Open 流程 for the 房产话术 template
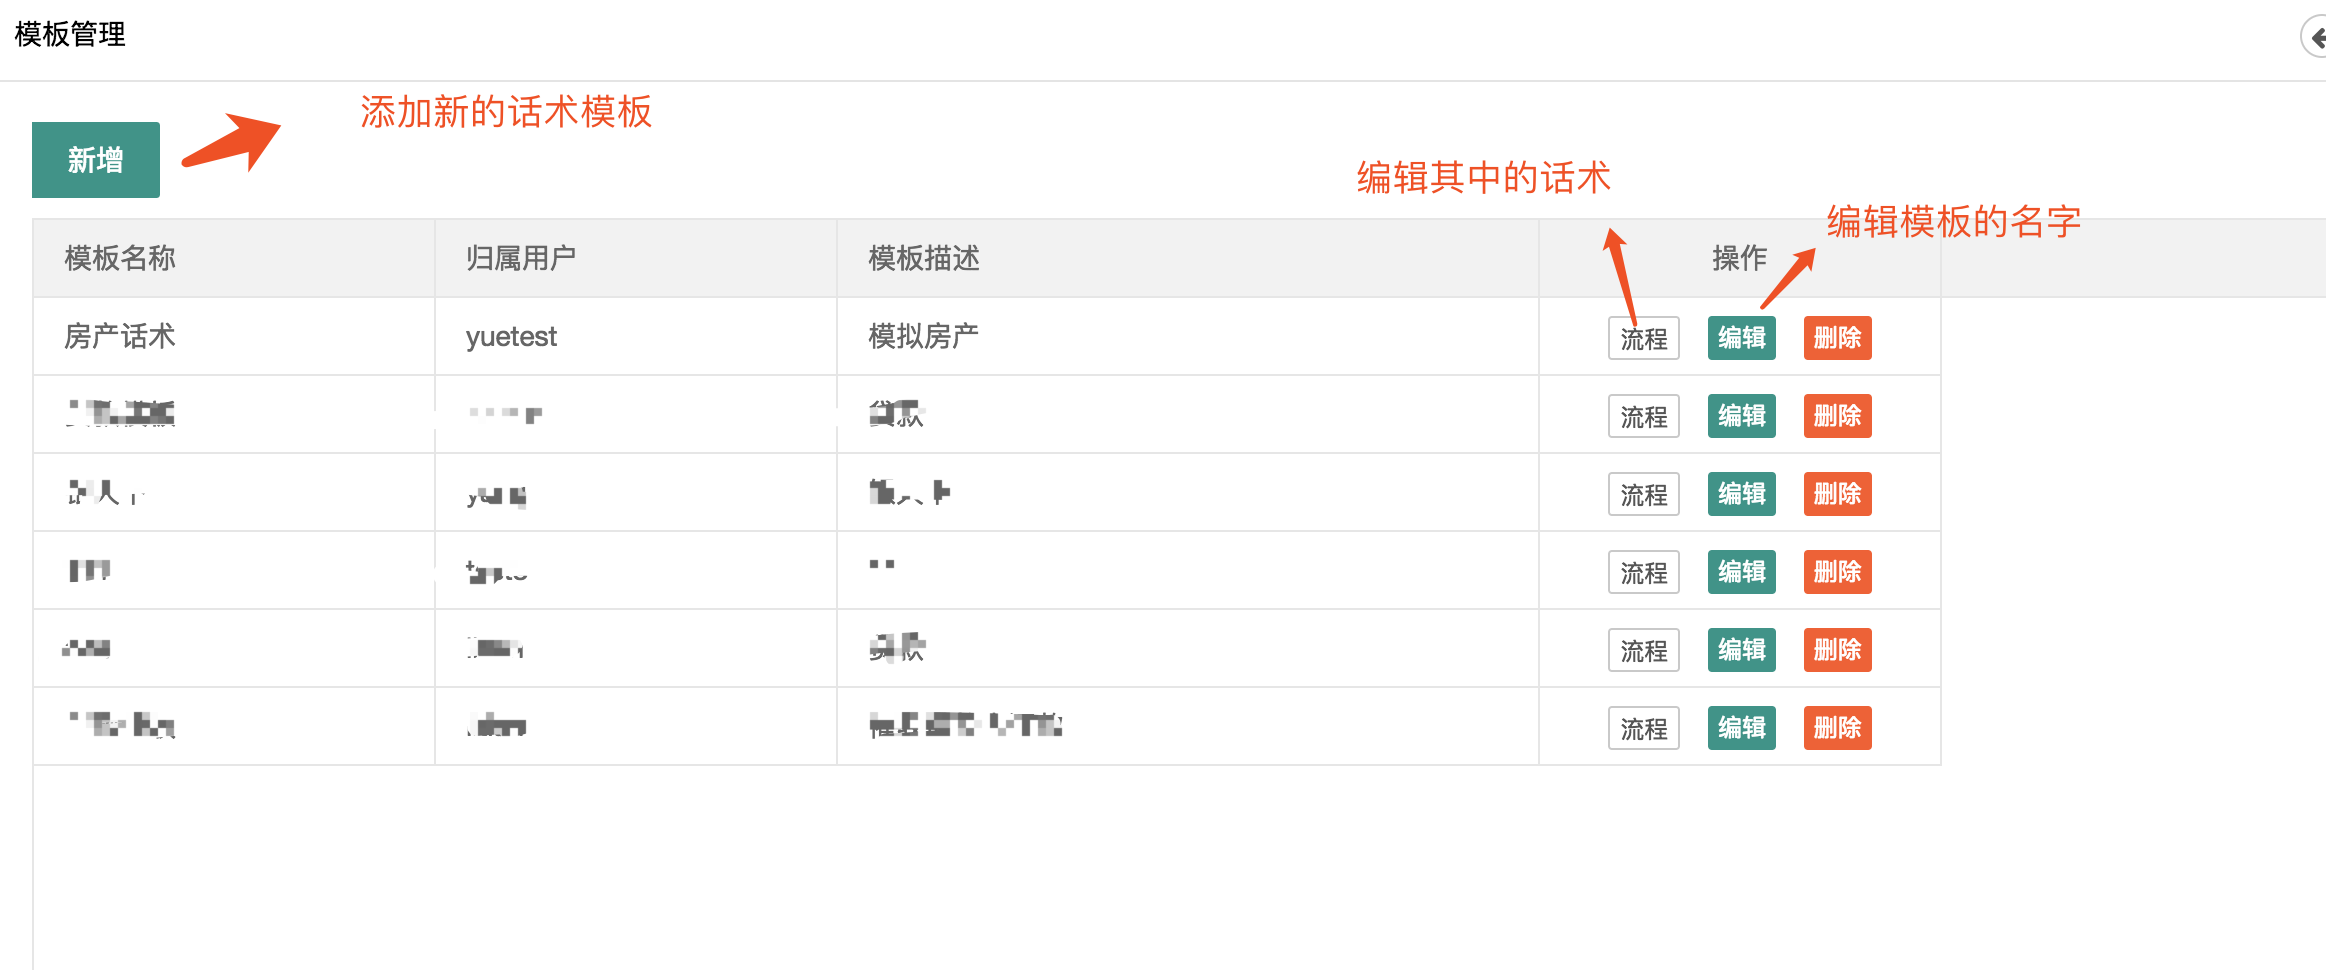Screen dimensions: 2326x970 (1643, 338)
